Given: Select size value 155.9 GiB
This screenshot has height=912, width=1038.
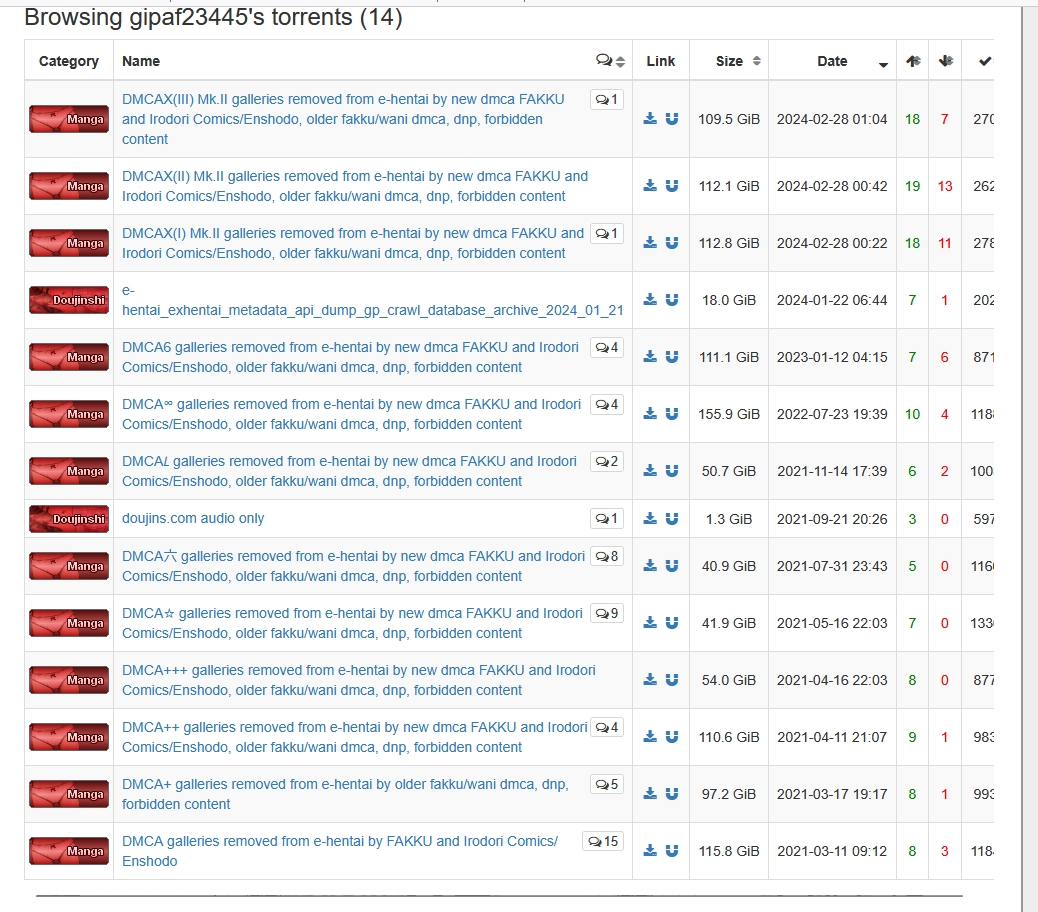Looking at the screenshot, I should pos(729,414).
